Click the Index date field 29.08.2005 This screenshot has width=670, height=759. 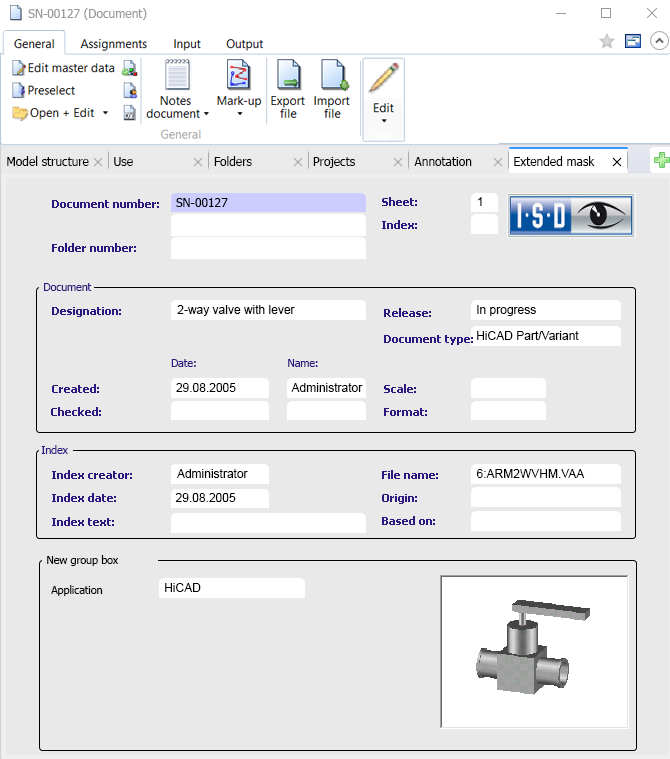pos(220,498)
